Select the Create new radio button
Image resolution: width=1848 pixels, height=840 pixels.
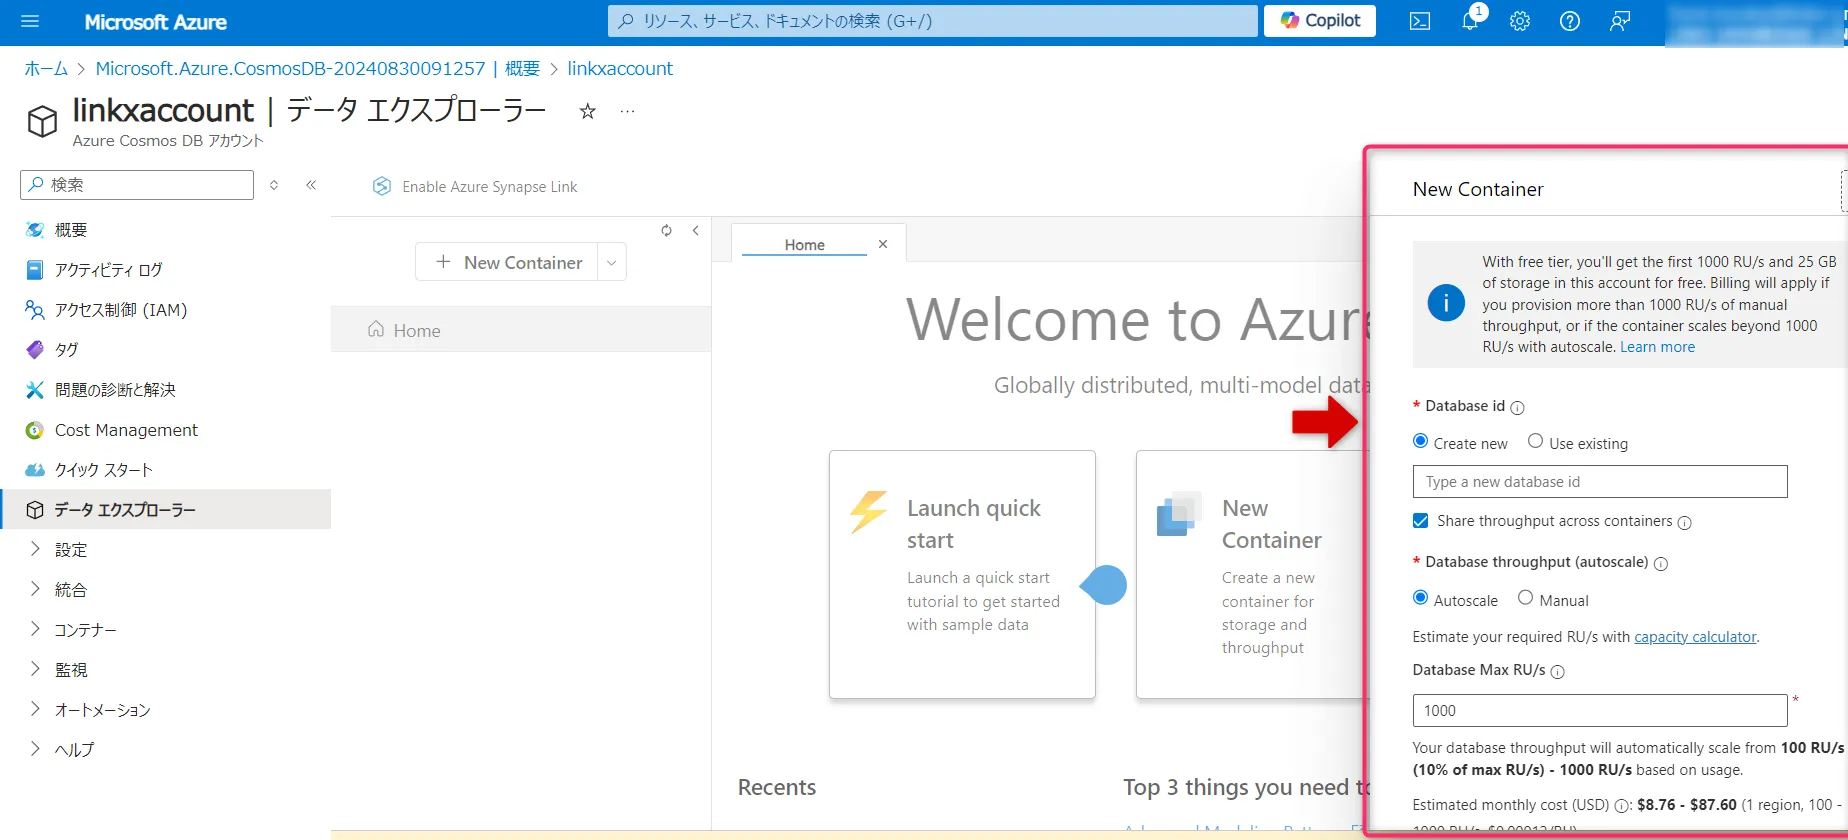pyautogui.click(x=1420, y=441)
